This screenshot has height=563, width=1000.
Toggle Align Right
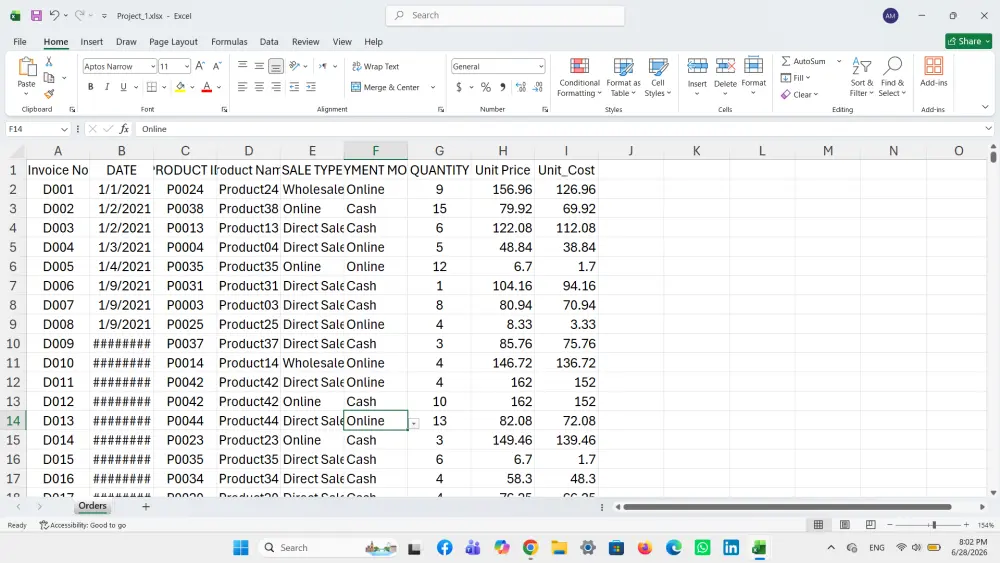tap(276, 87)
